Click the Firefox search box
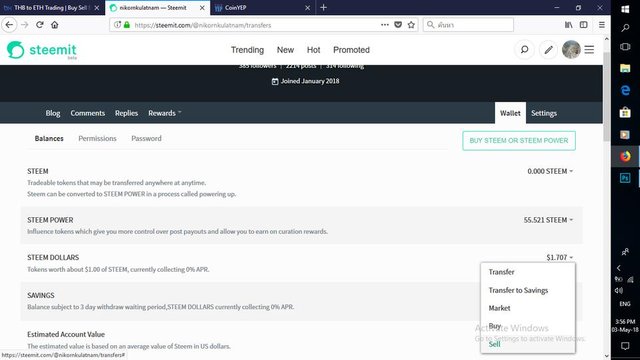 tap(469, 25)
